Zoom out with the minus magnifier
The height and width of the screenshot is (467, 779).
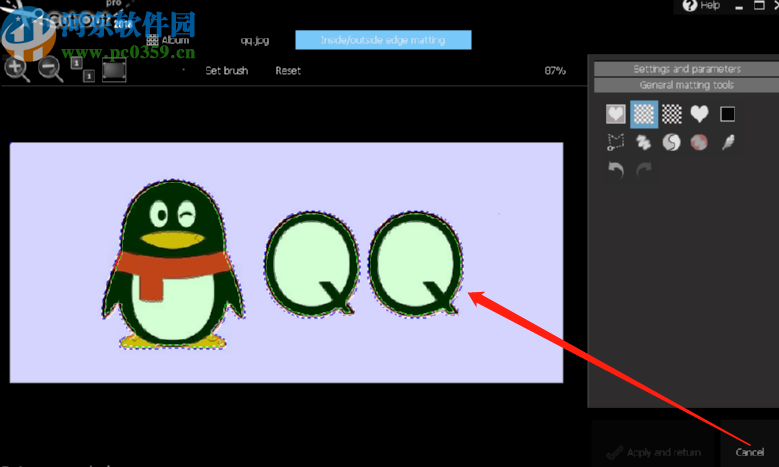tap(51, 69)
